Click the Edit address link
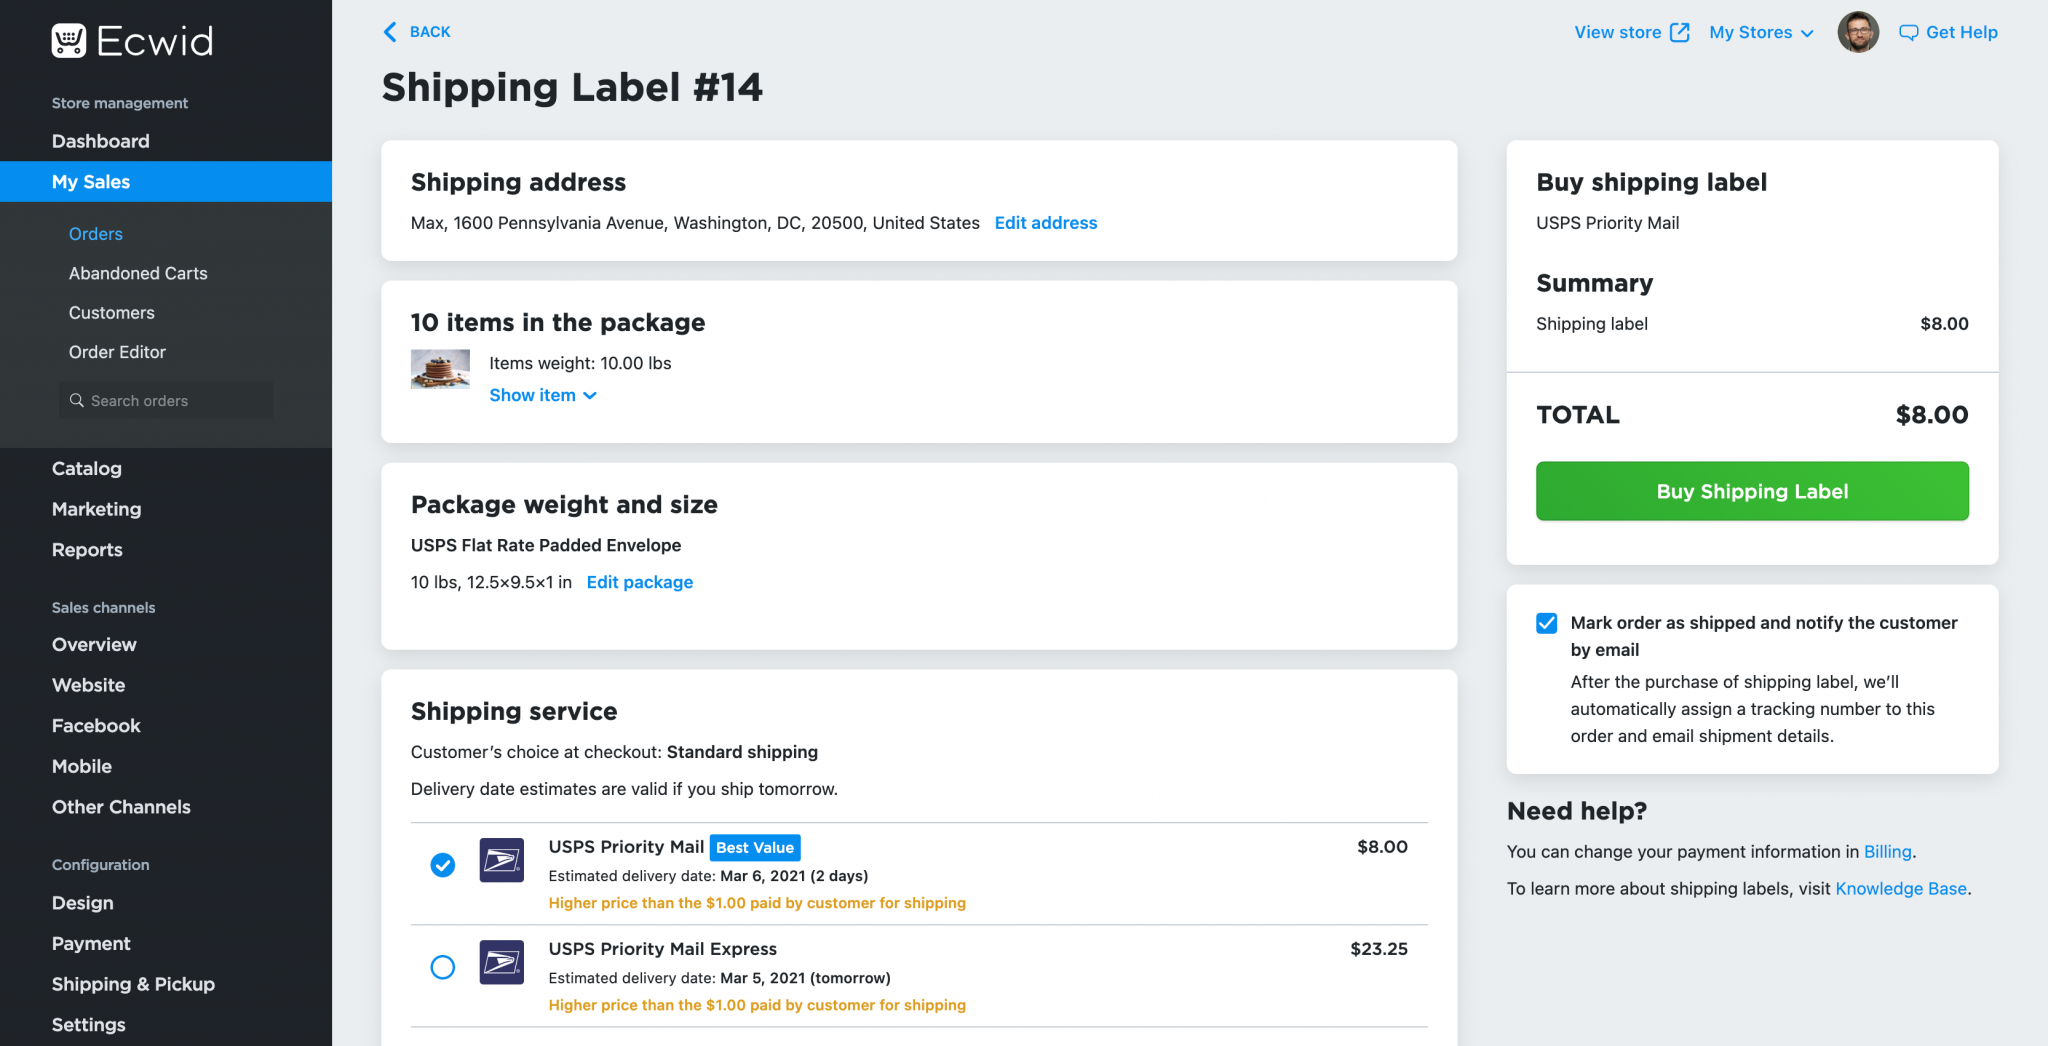The width and height of the screenshot is (2048, 1046). tap(1045, 223)
